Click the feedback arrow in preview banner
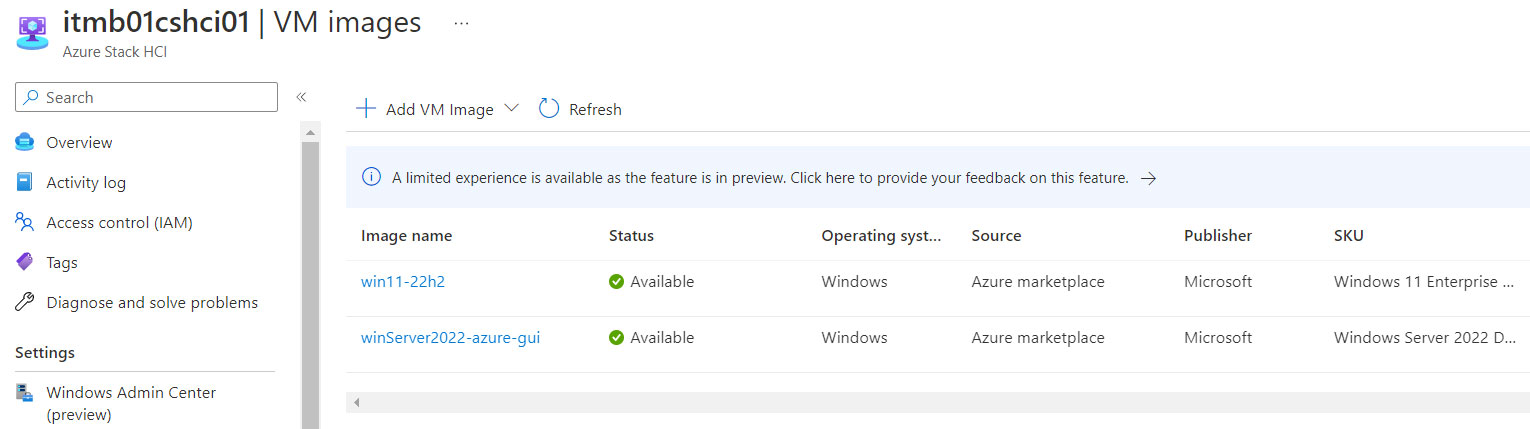1530x429 pixels. point(1149,178)
